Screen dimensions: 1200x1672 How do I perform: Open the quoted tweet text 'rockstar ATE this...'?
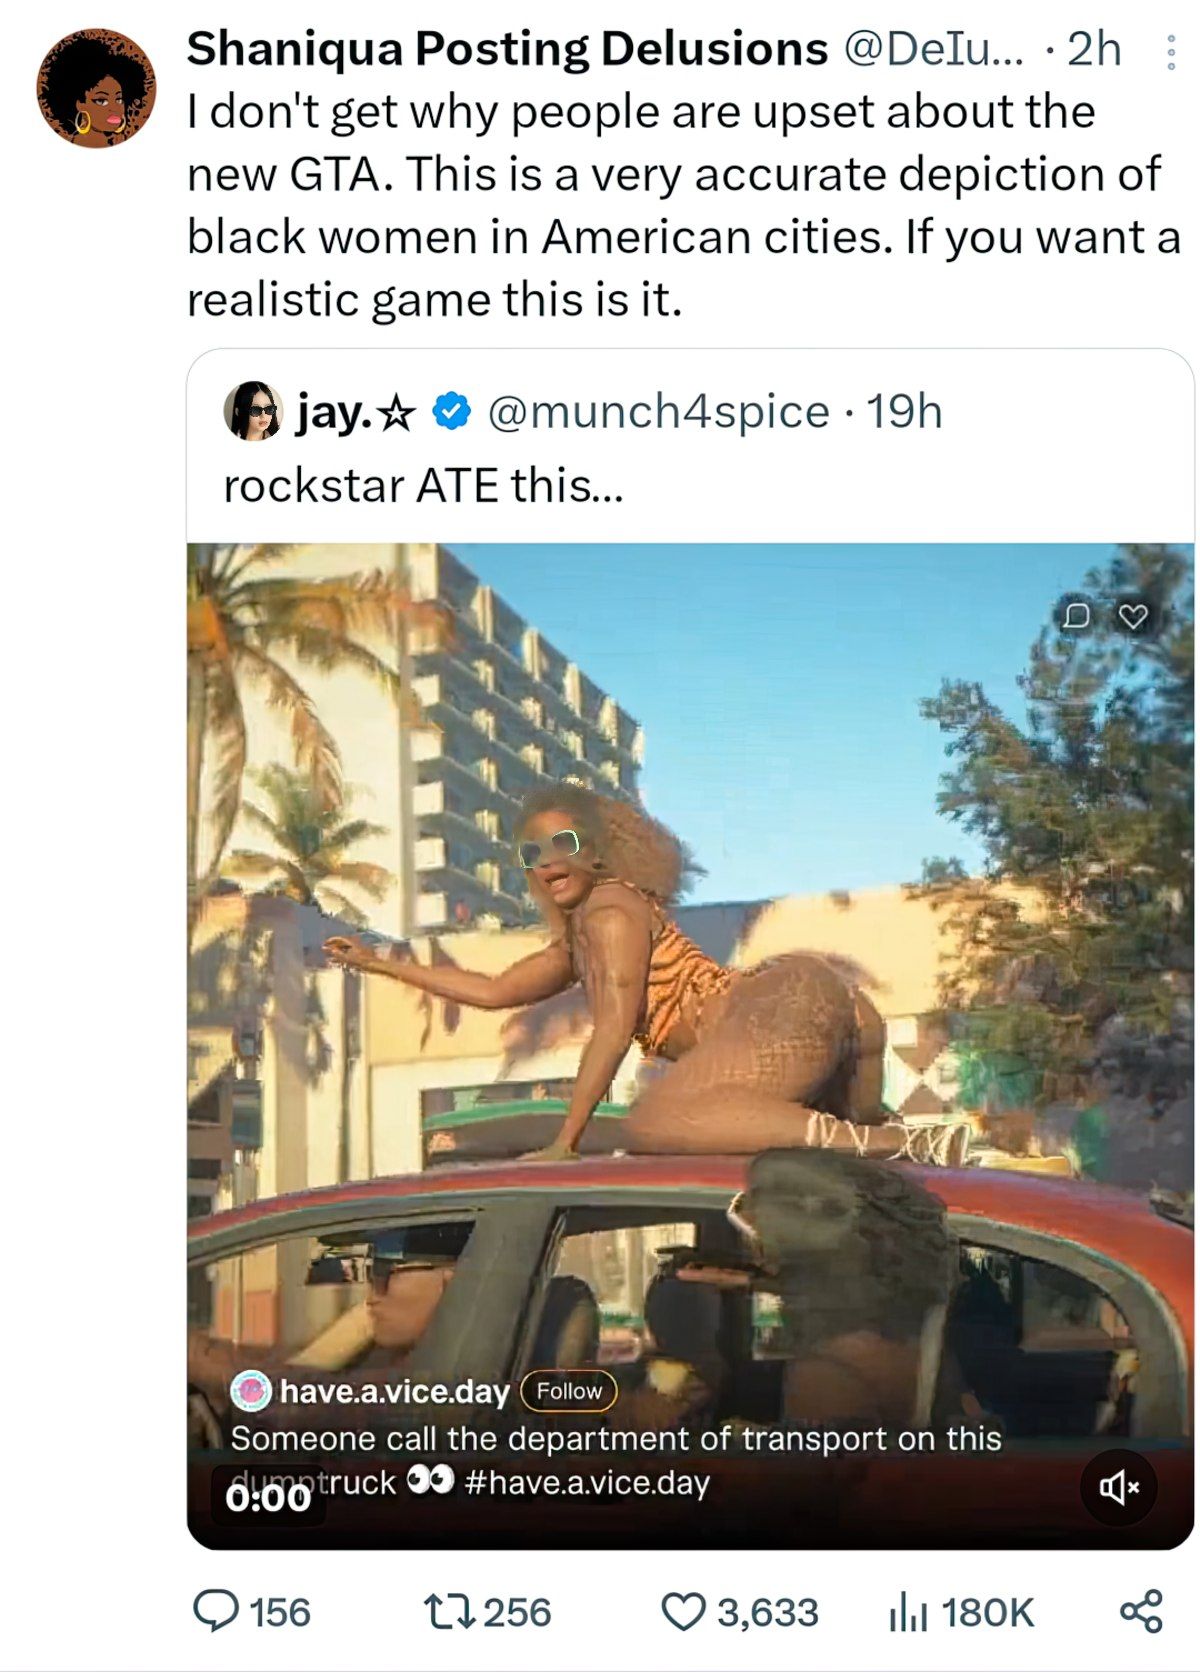[x=423, y=486]
